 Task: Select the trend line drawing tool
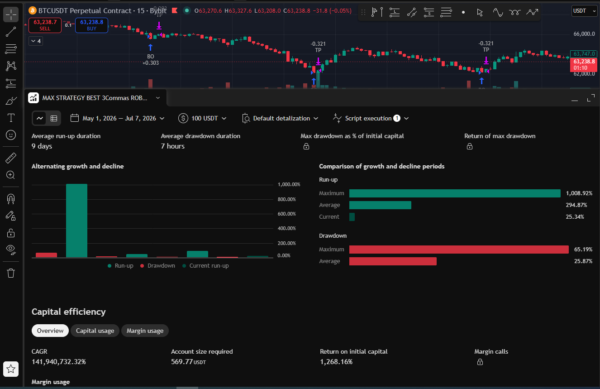click(11, 32)
